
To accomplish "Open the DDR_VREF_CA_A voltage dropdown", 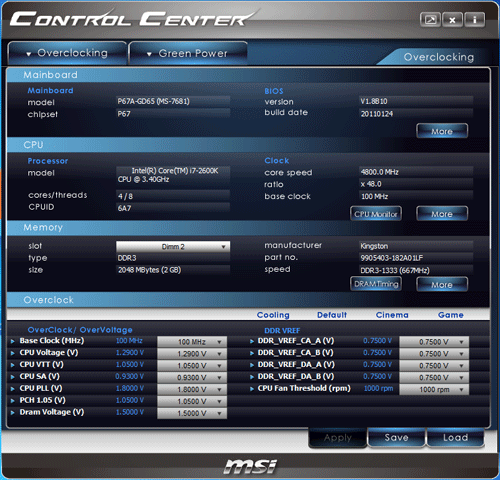I will 434,342.
